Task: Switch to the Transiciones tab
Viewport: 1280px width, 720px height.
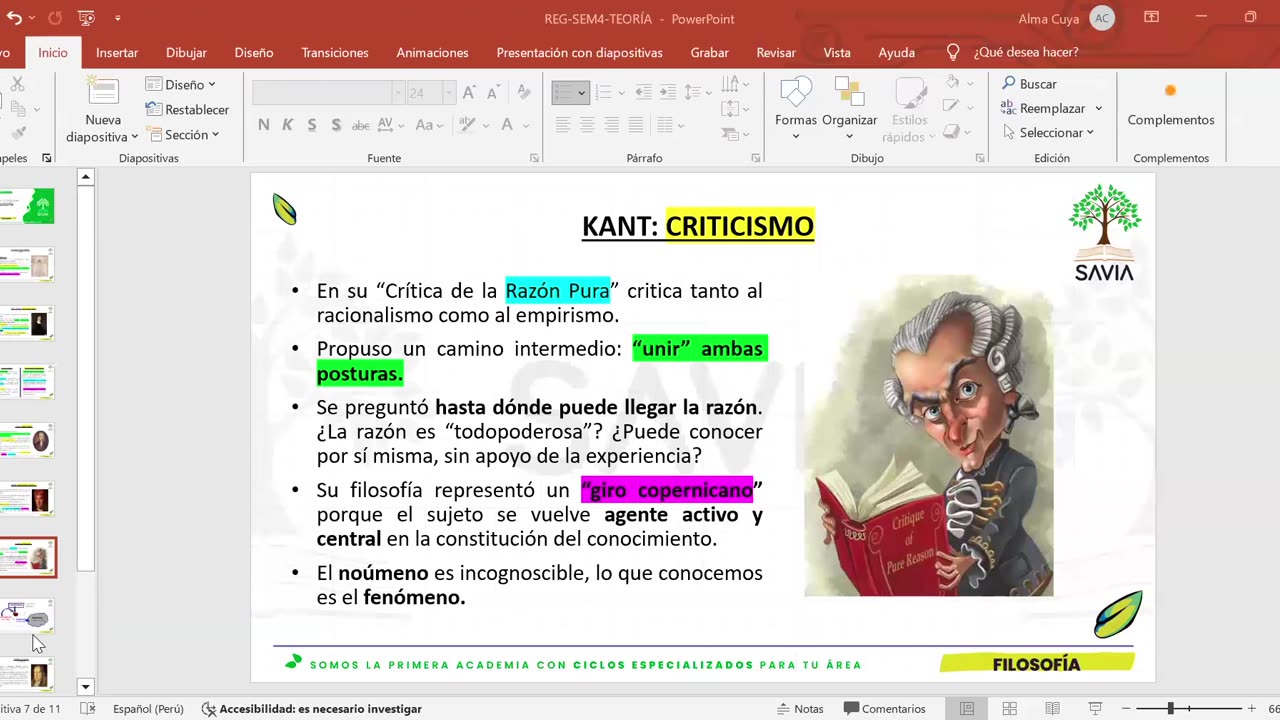Action: [335, 52]
